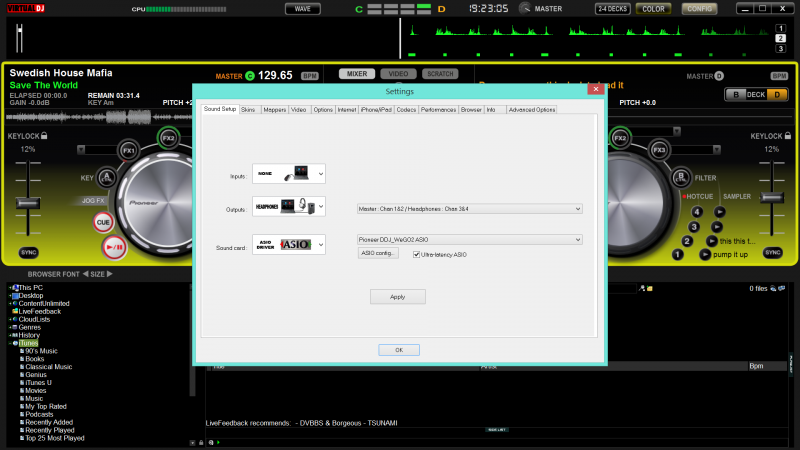
Task: Activate FX2 on the right deck
Action: (x=620, y=138)
